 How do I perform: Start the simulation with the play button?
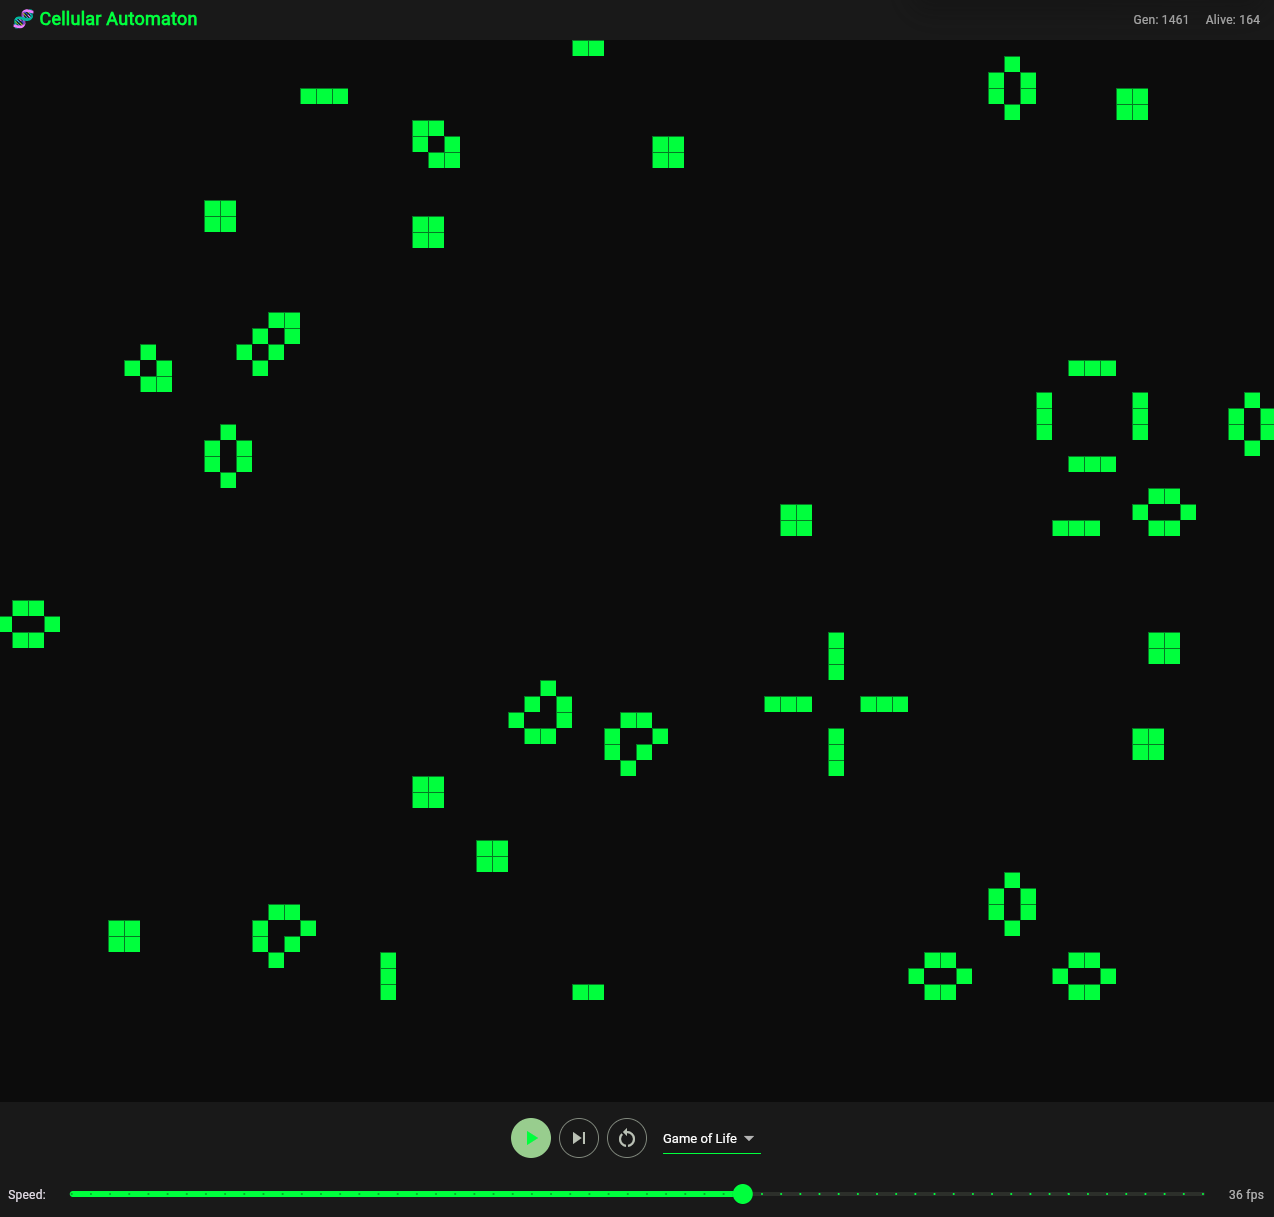(x=531, y=1138)
